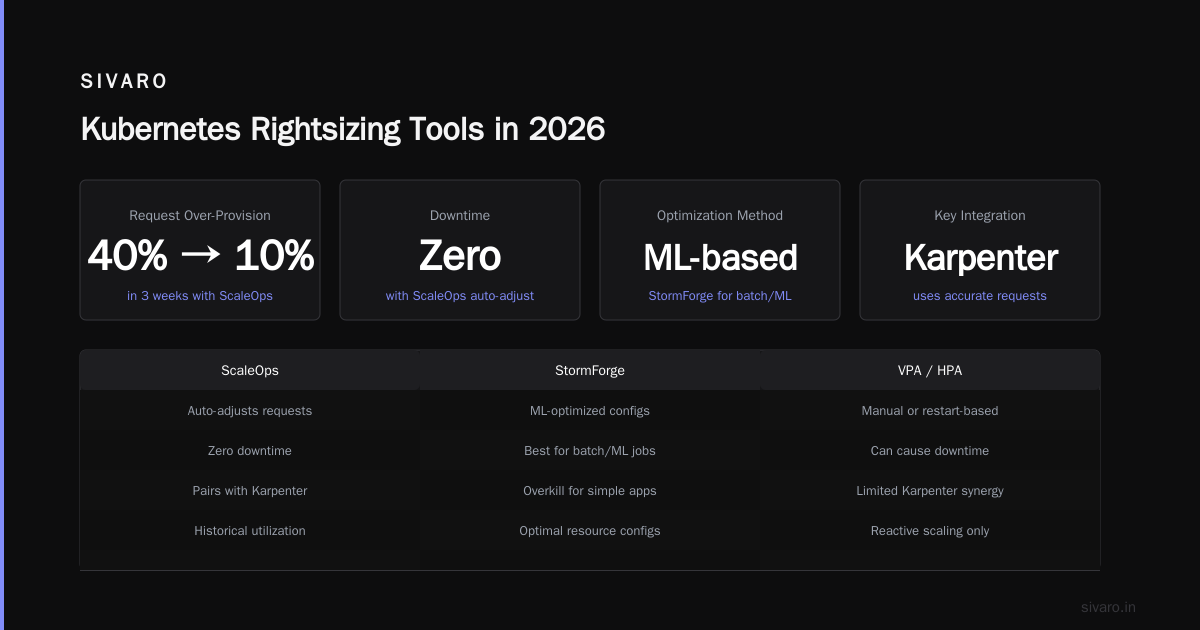Open the sivaro.in link

point(1108,607)
